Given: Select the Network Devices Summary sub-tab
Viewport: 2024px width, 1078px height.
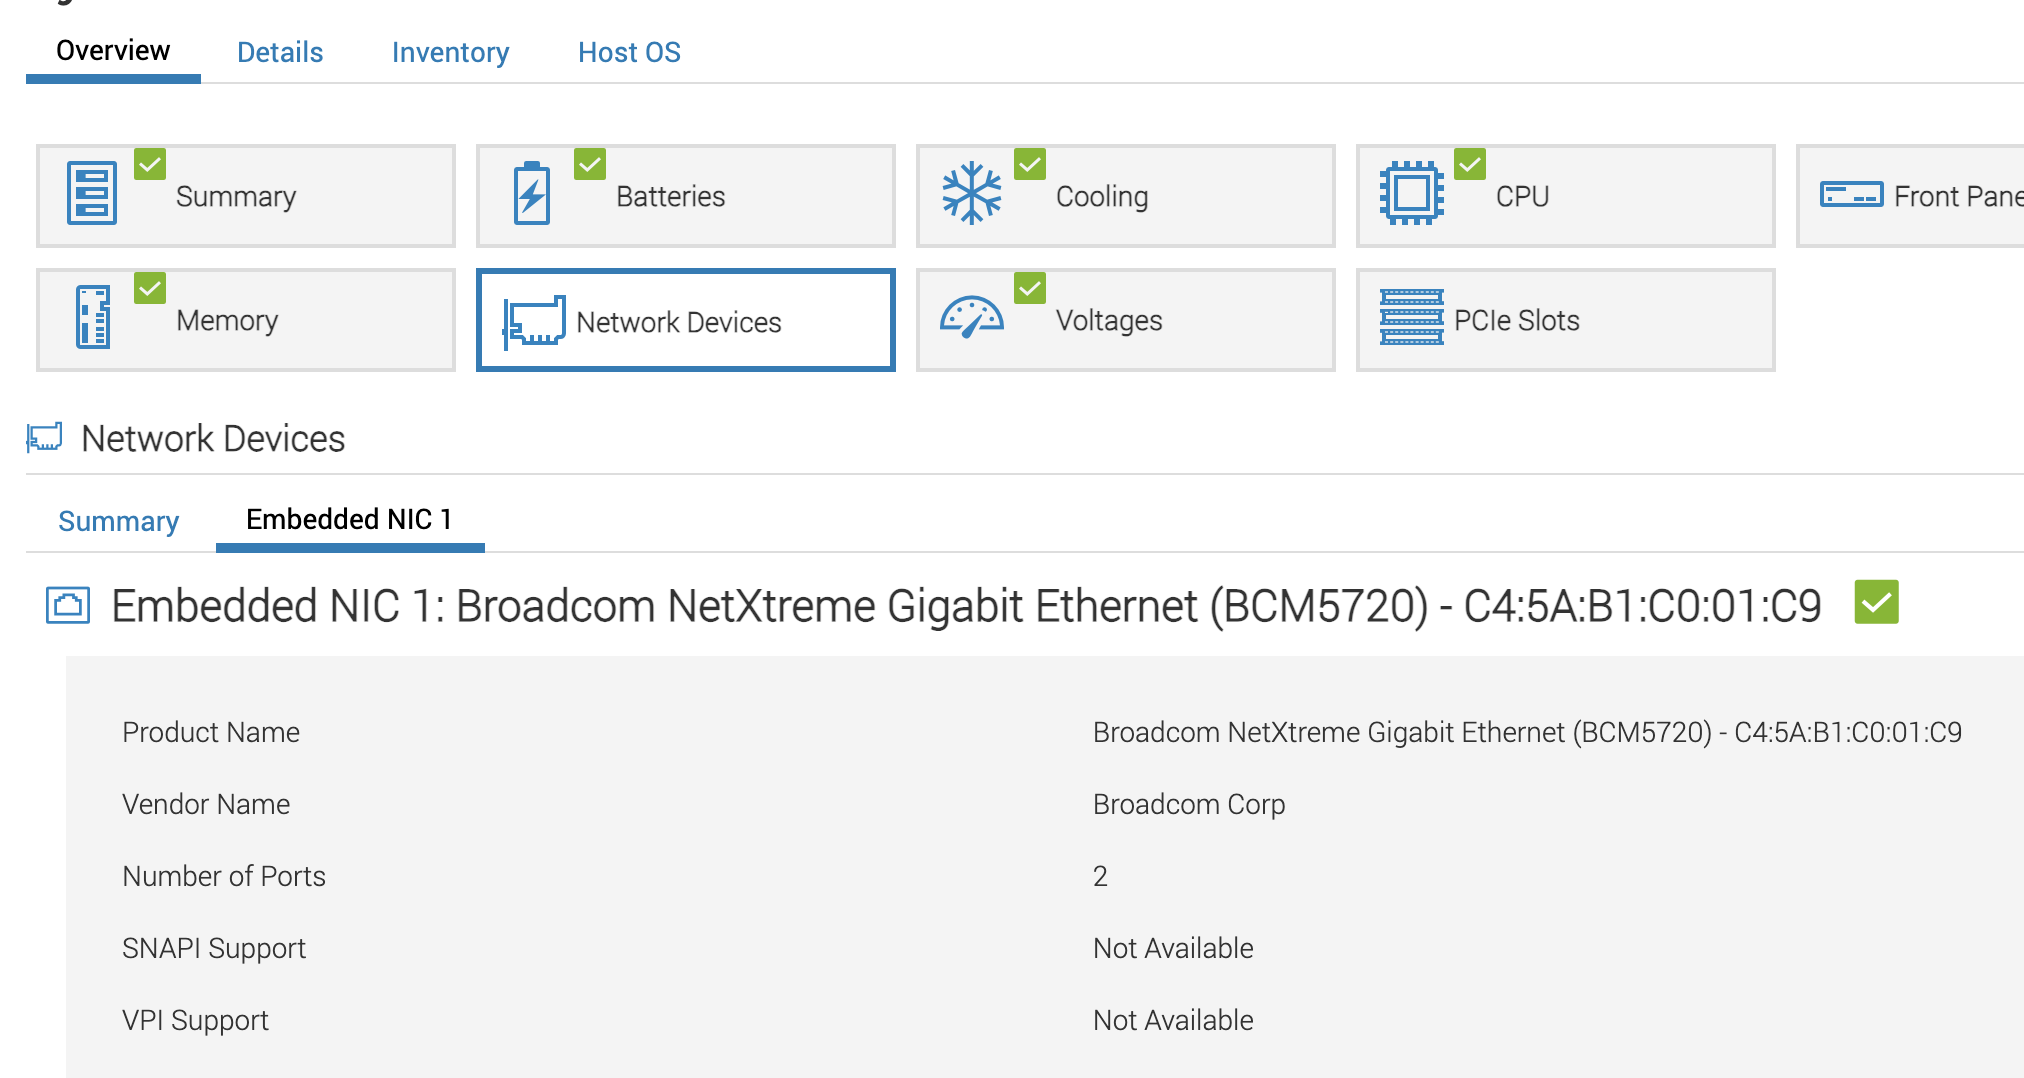Looking at the screenshot, I should tap(118, 521).
